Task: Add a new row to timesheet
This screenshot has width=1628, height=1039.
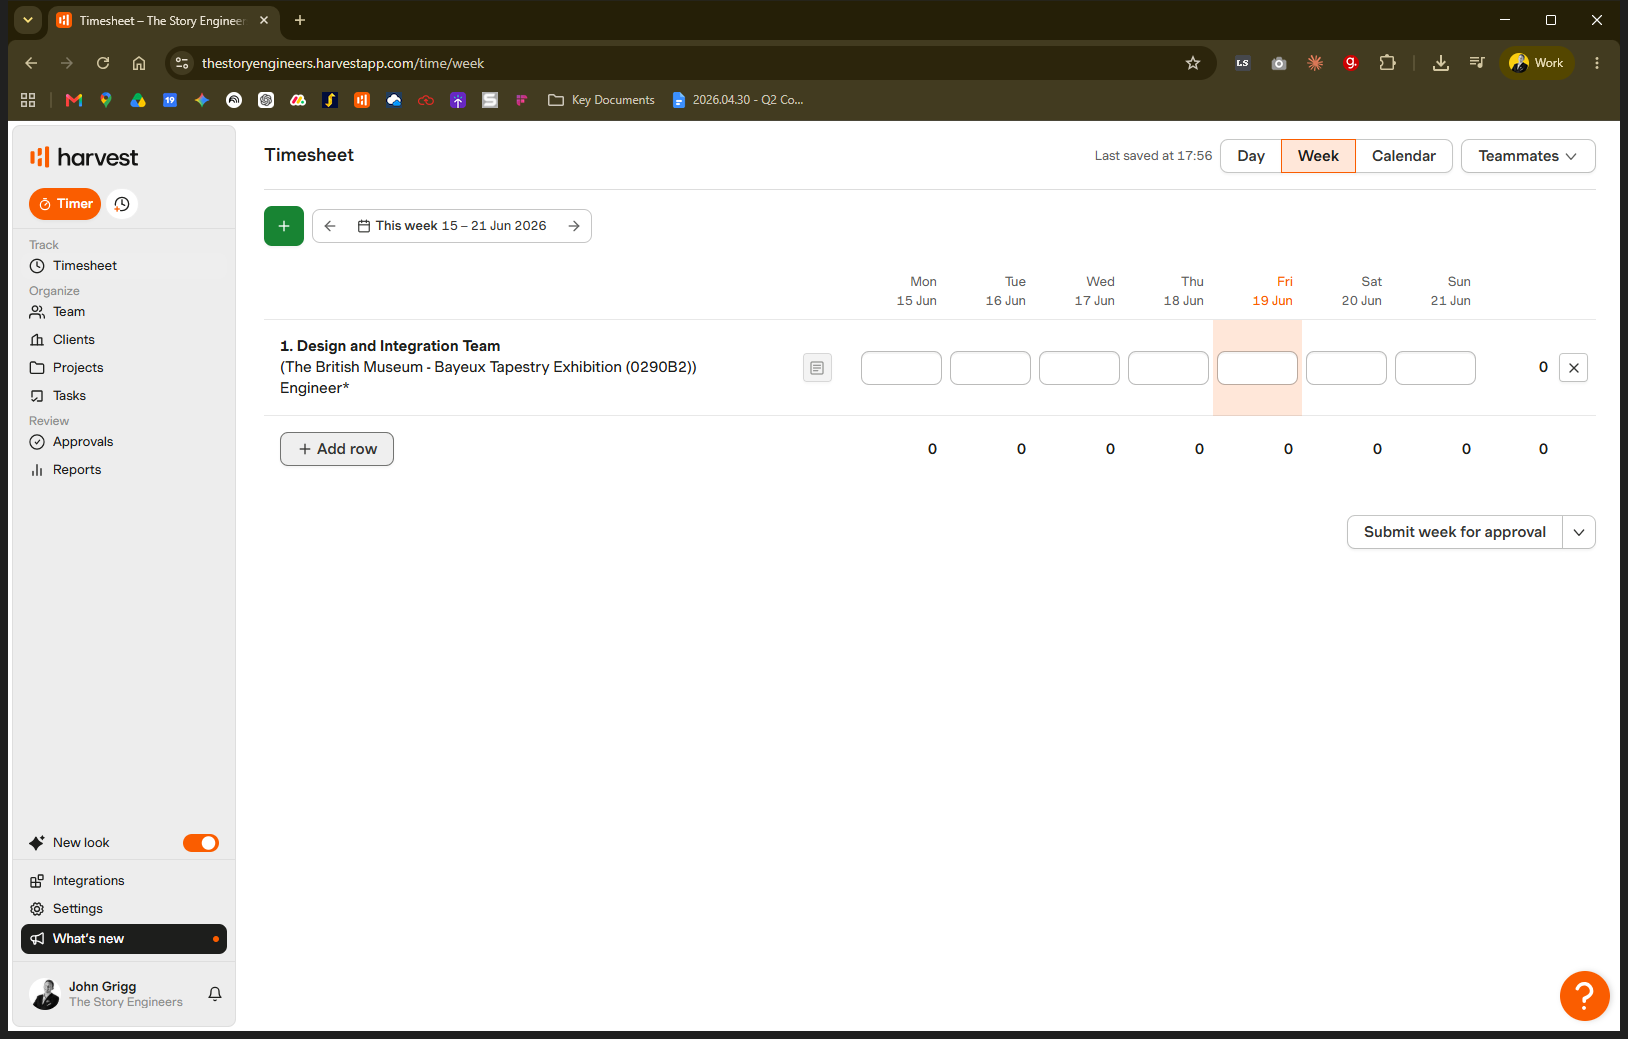Action: [x=337, y=449]
